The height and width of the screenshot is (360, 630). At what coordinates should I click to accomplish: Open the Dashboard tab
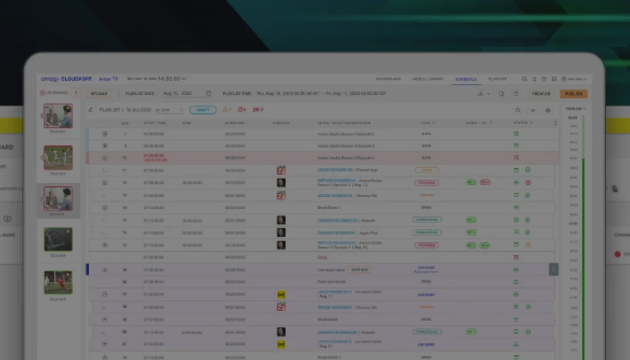pos(388,79)
